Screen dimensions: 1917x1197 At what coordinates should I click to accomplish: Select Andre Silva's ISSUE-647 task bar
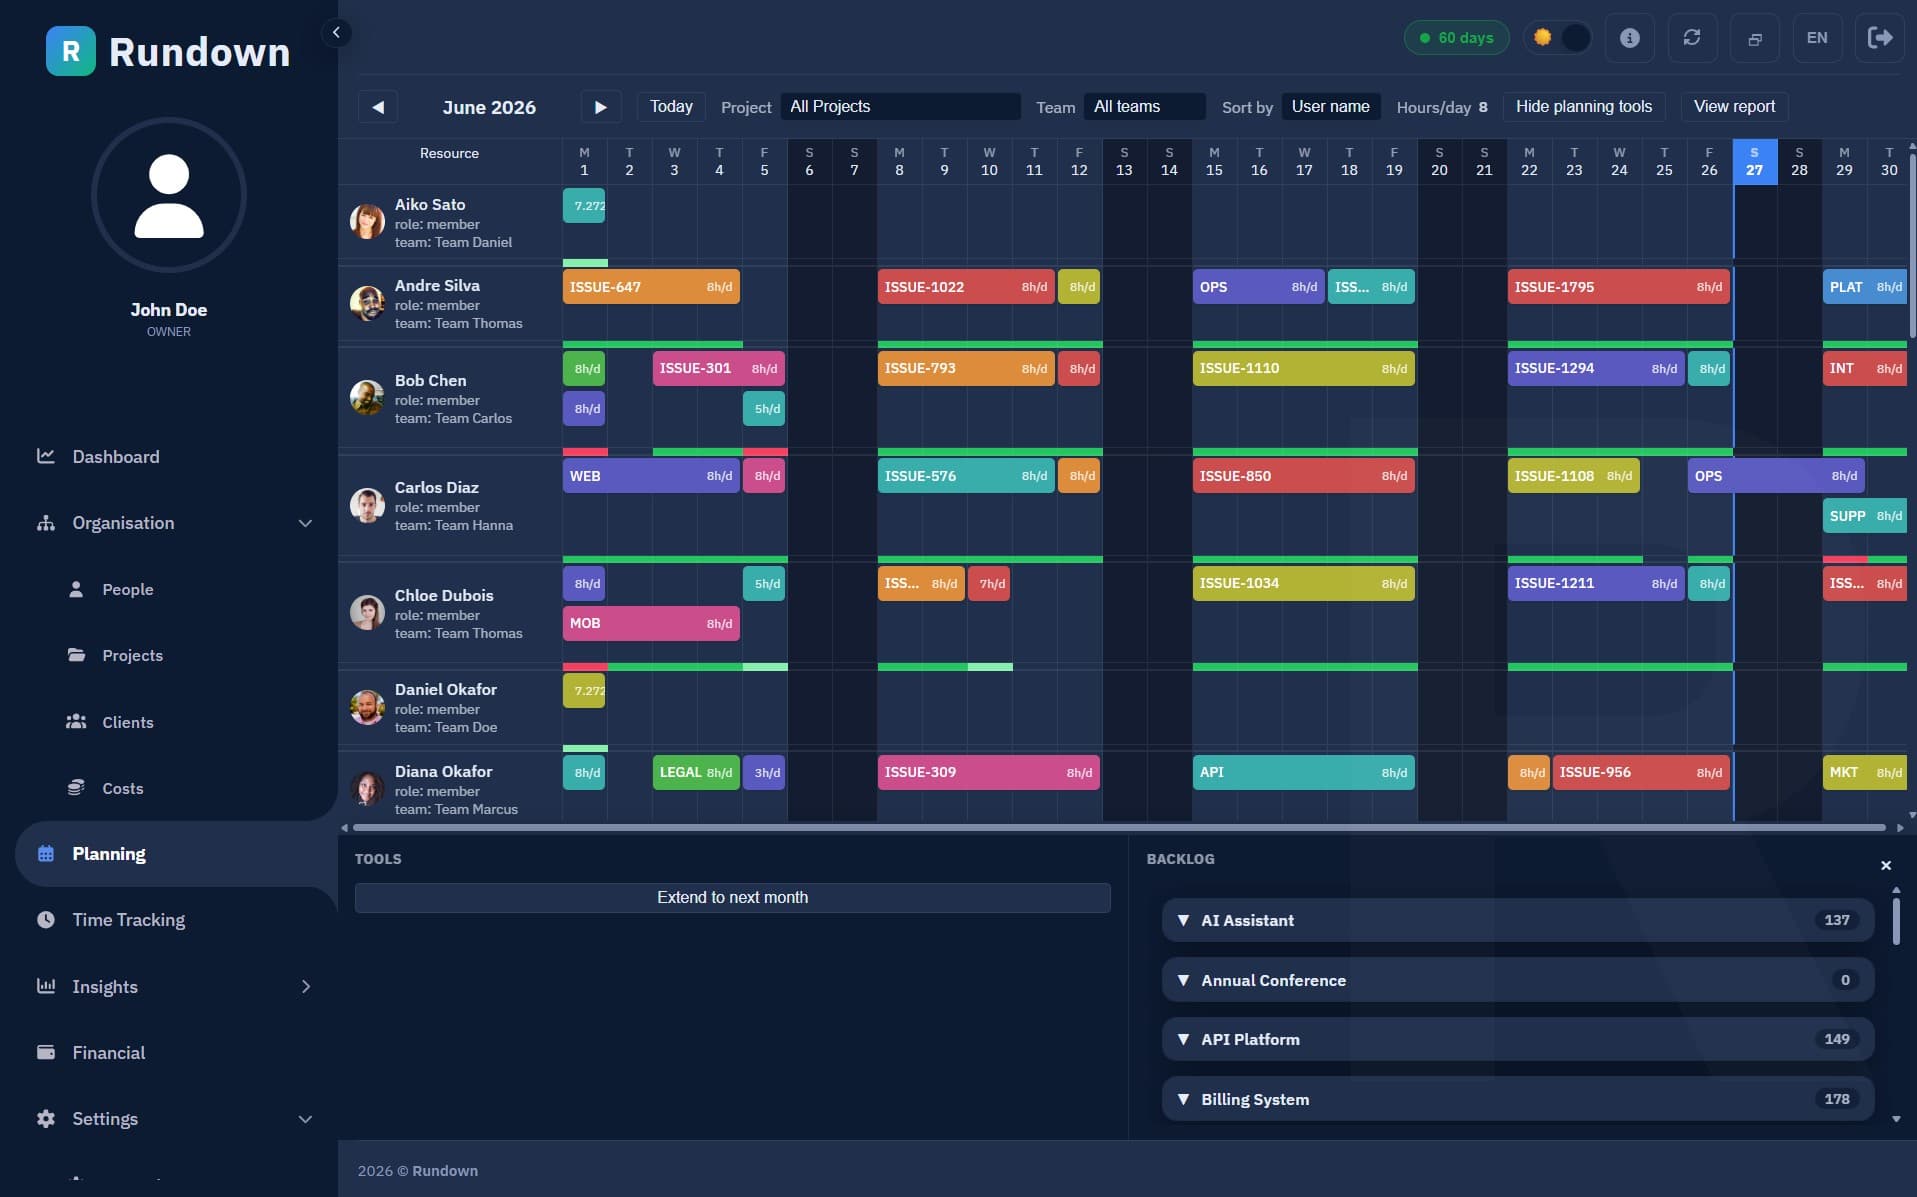pyautogui.click(x=651, y=287)
